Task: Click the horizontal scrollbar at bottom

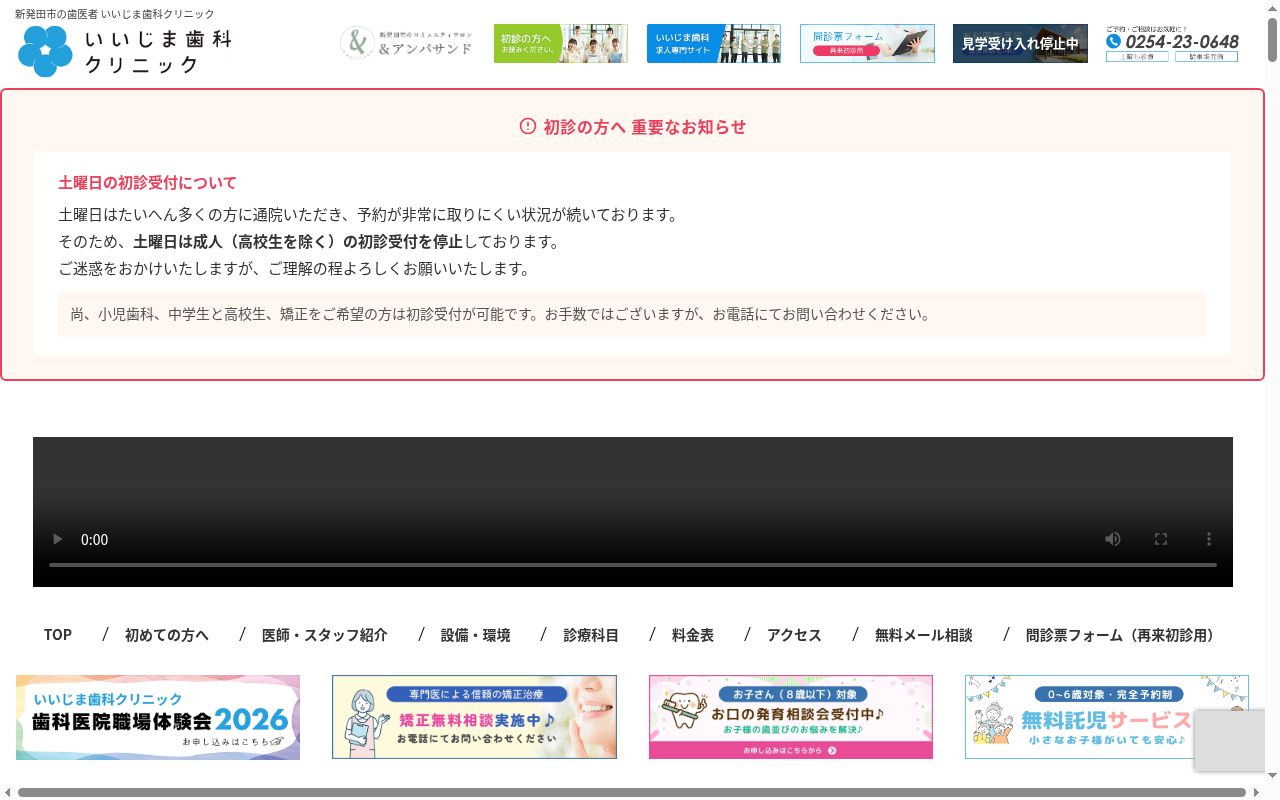Action: click(x=632, y=793)
